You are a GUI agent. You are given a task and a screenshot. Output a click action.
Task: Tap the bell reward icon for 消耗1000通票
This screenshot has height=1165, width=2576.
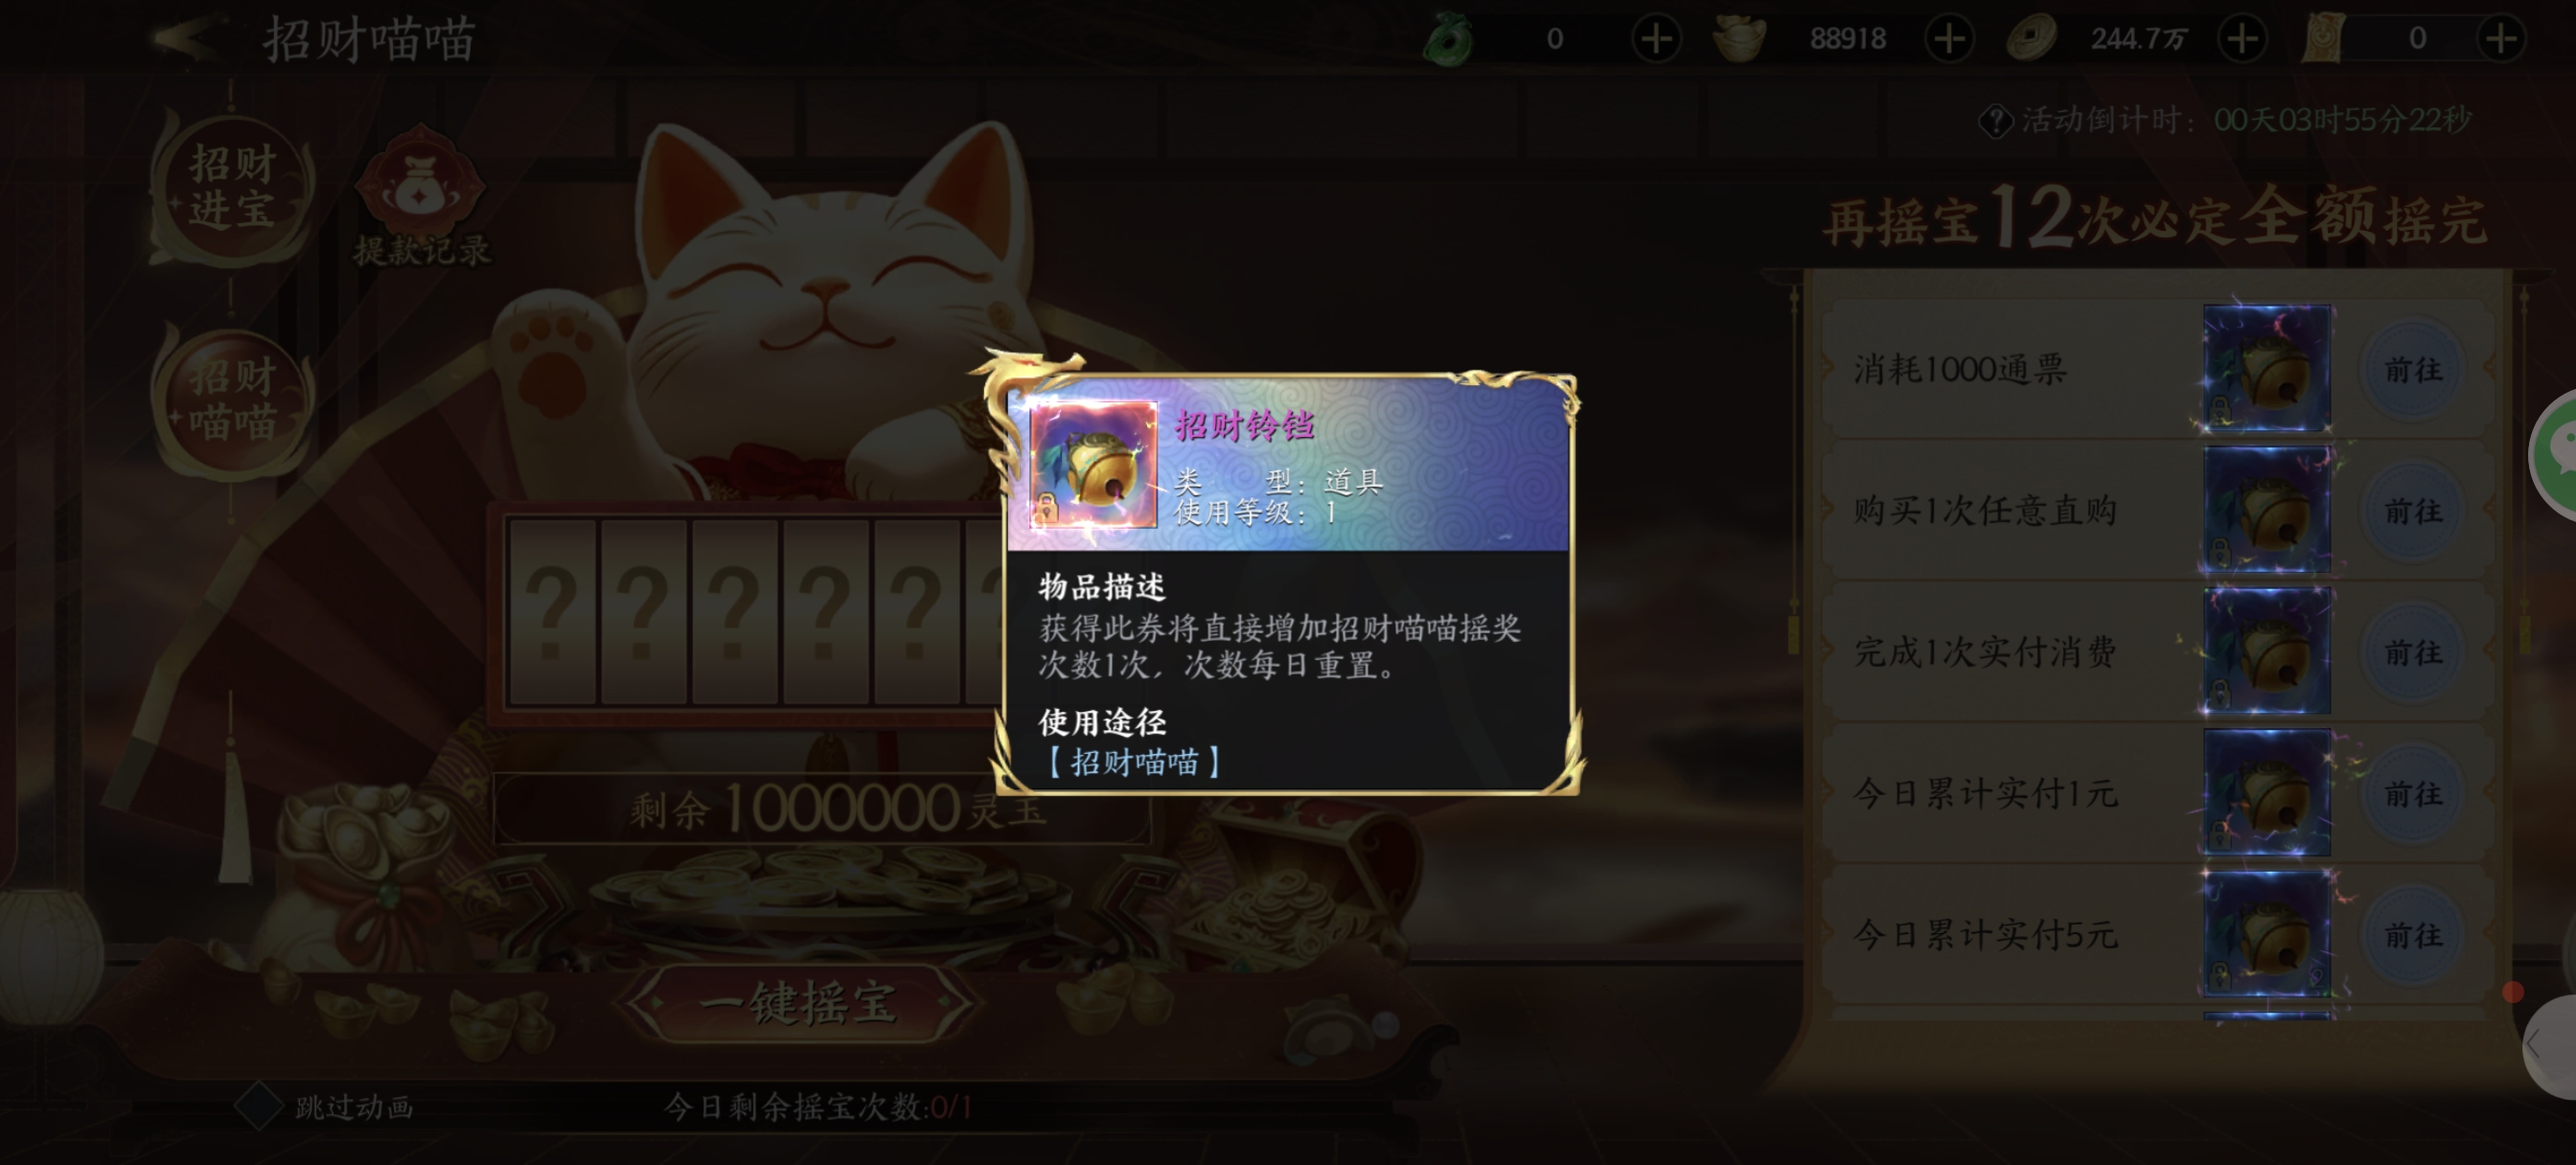[x=2266, y=369]
